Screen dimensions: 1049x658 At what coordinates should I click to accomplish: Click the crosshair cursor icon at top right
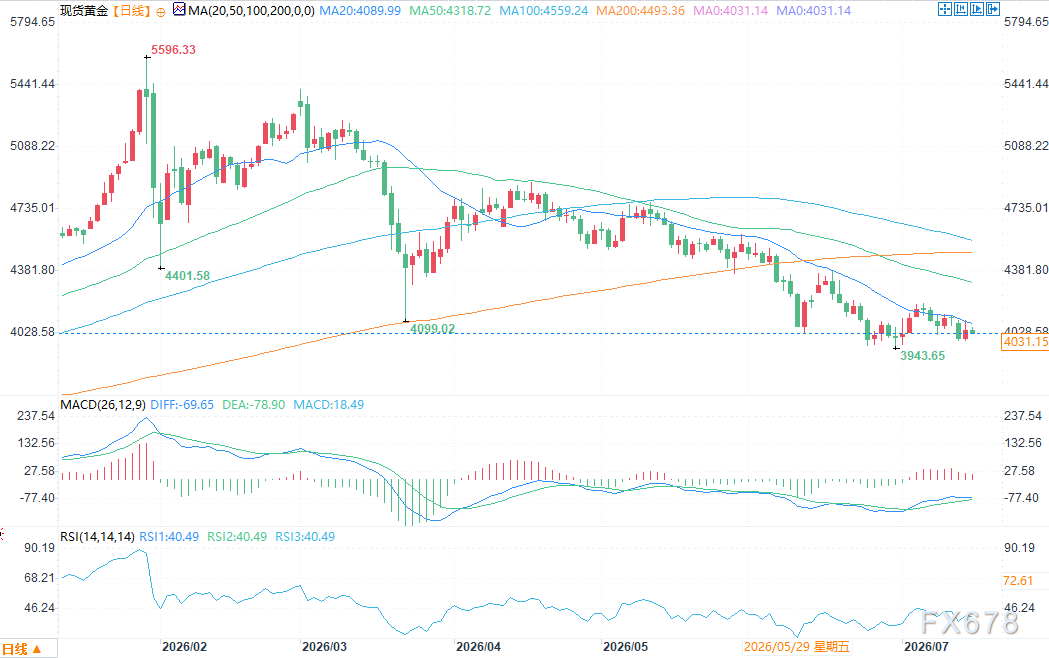945,9
